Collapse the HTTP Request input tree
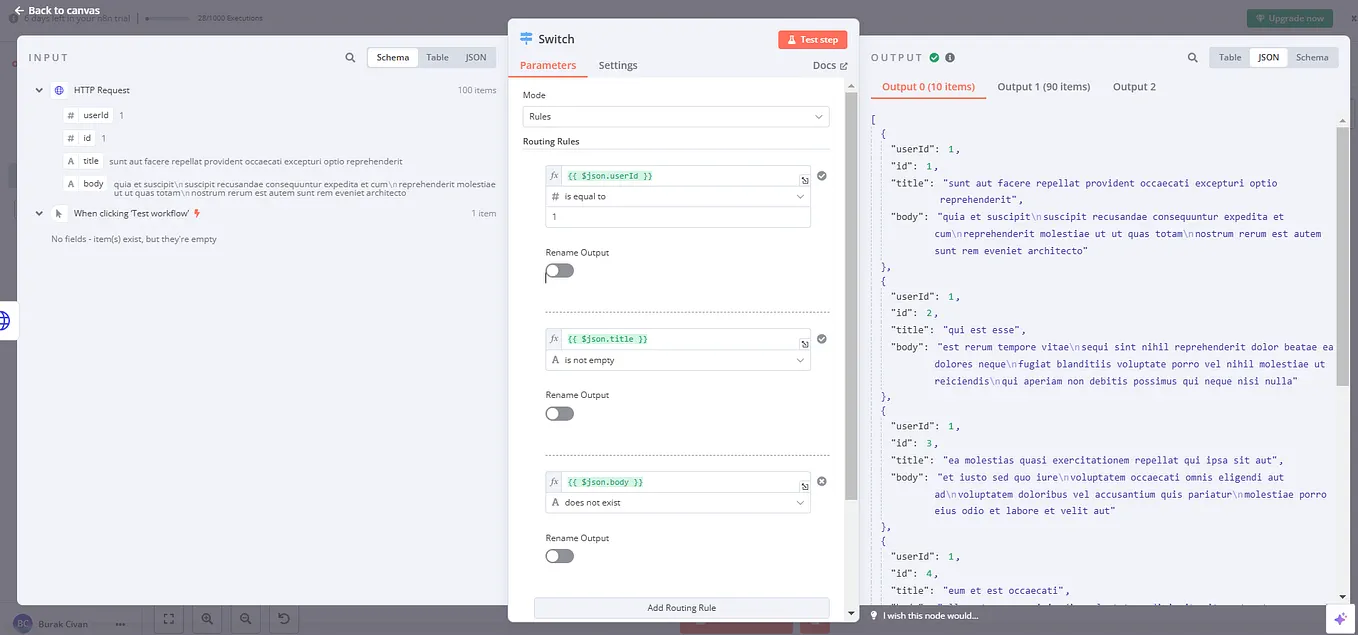Image resolution: width=1358 pixels, height=635 pixels. point(39,90)
